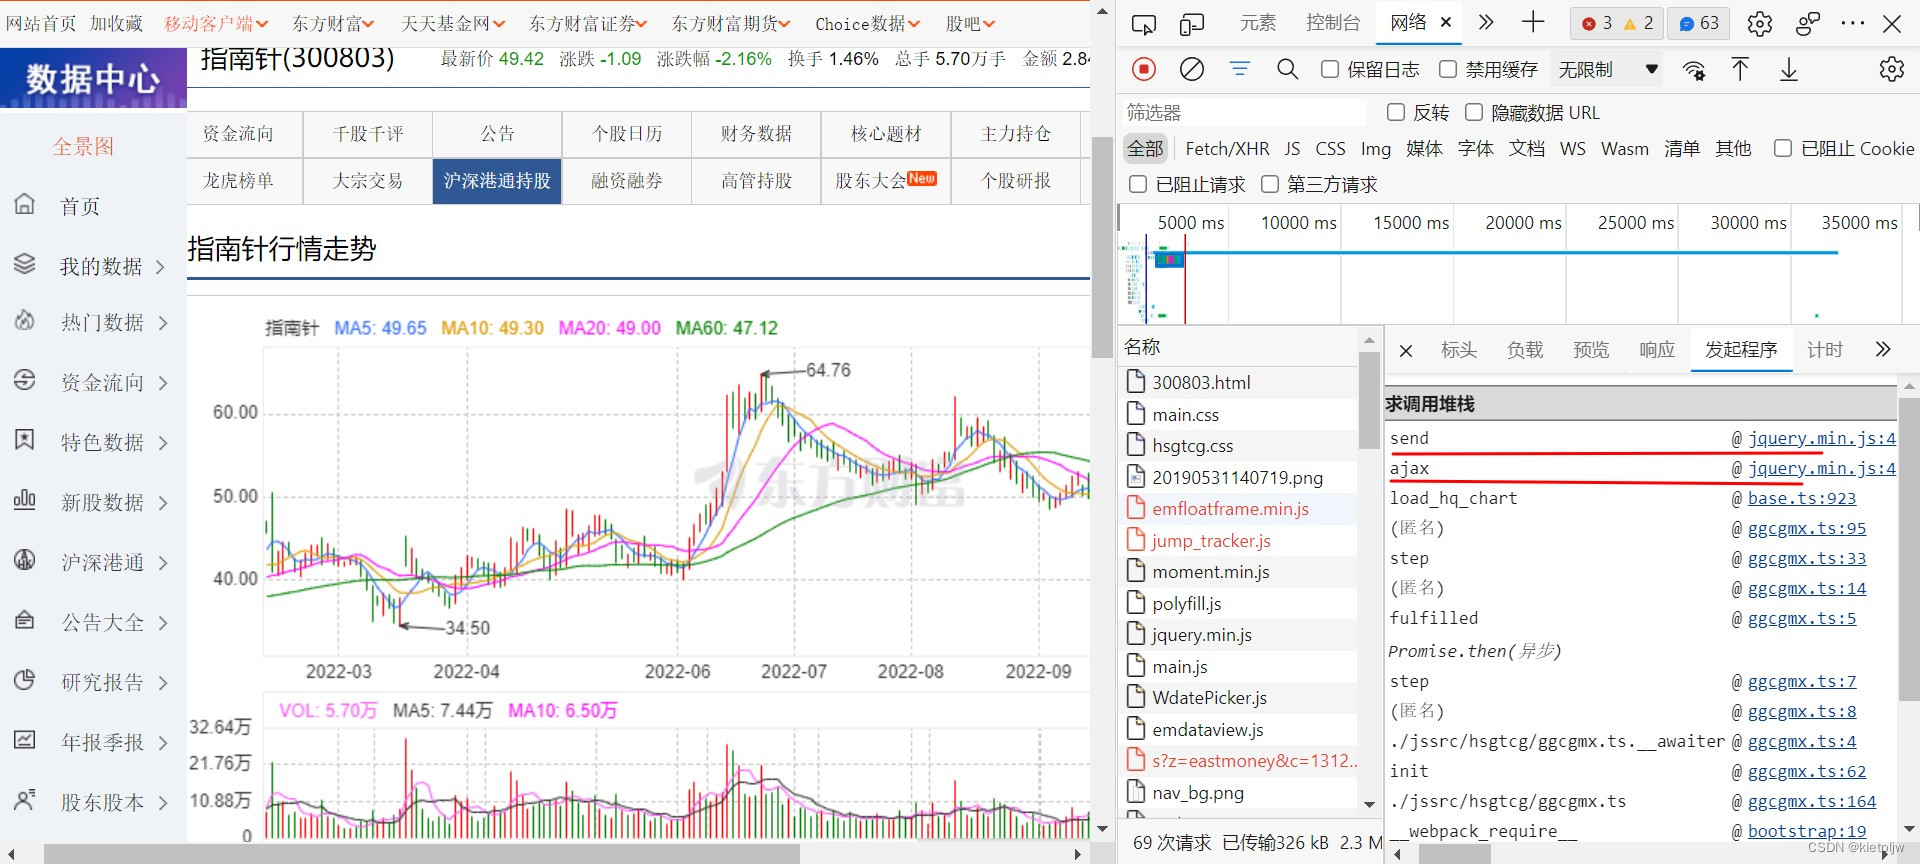Viewport: 1920px width, 864px height.
Task: Click the 新股数据 bar chart icon
Action: point(25,499)
